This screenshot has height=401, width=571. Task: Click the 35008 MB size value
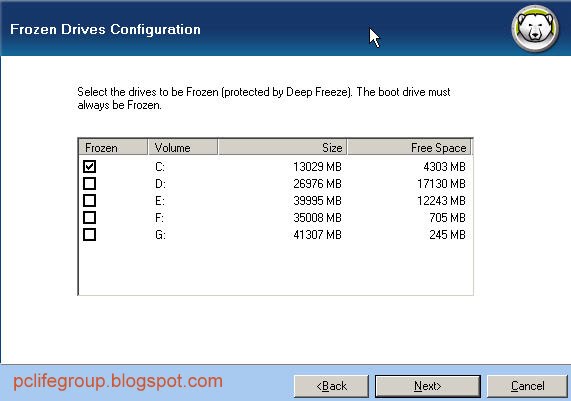pos(318,218)
